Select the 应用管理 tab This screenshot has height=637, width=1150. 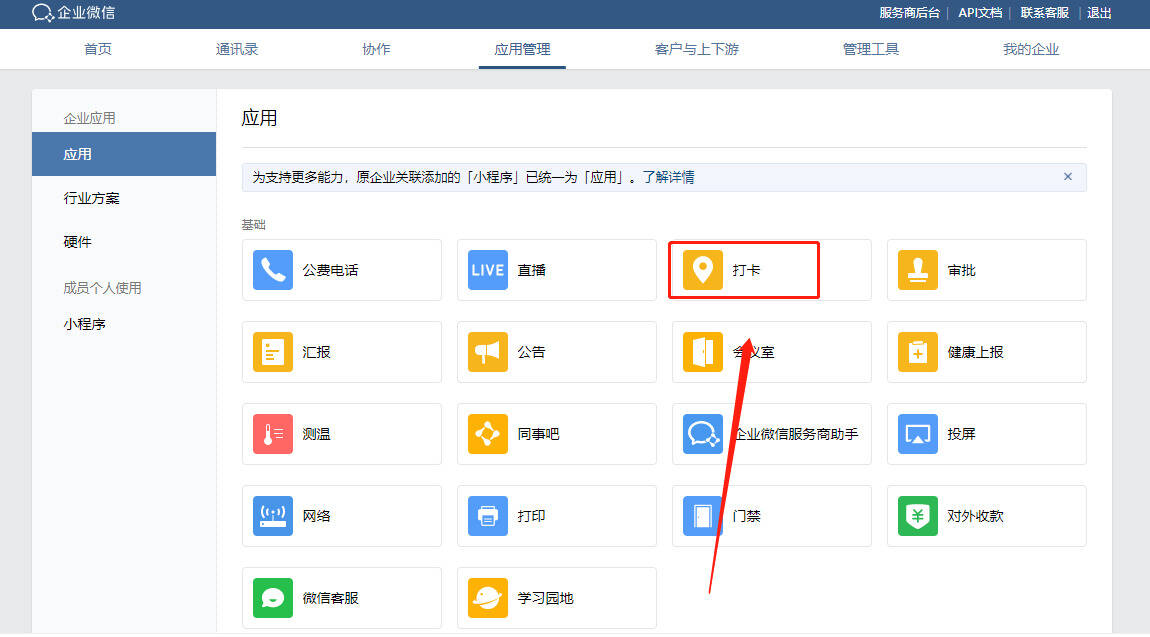coord(522,49)
